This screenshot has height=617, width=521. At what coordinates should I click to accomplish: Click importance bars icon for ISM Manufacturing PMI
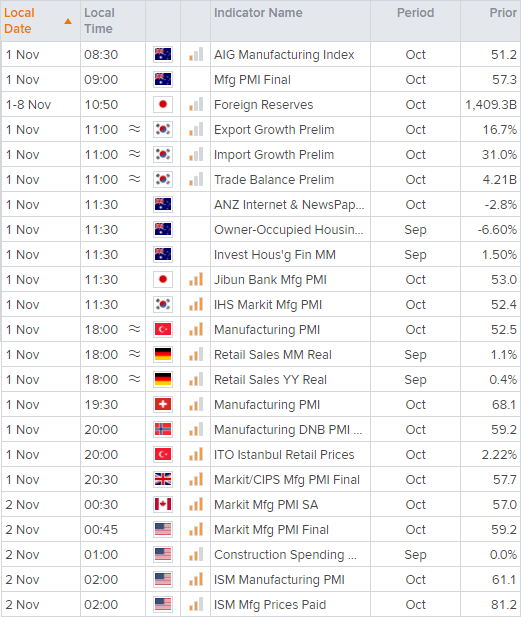[x=196, y=579]
